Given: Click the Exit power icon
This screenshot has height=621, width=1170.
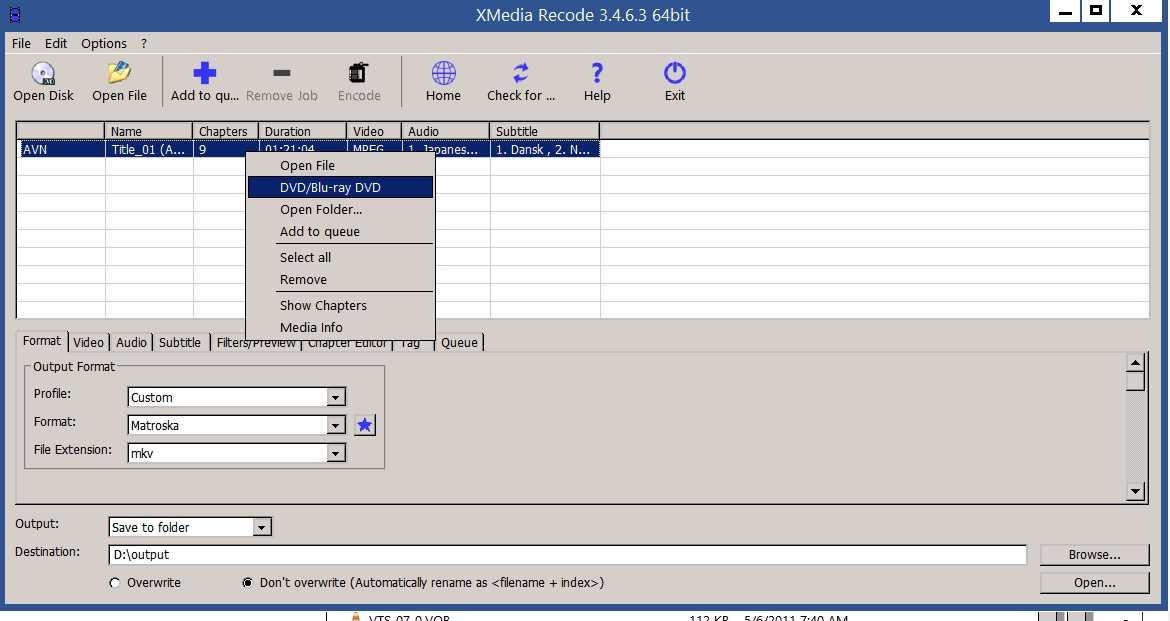Looking at the screenshot, I should 675,72.
